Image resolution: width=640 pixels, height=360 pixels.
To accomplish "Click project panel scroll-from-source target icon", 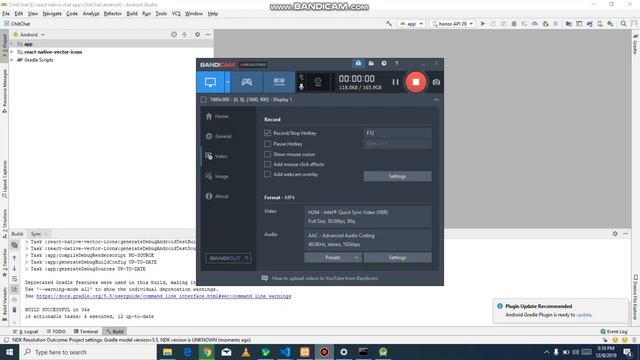I will tap(174, 35).
